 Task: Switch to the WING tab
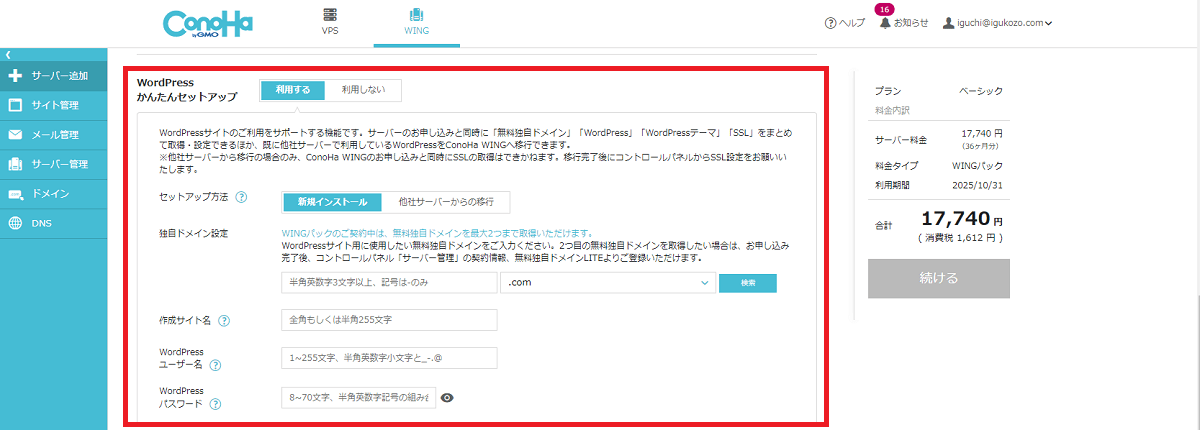click(x=417, y=22)
